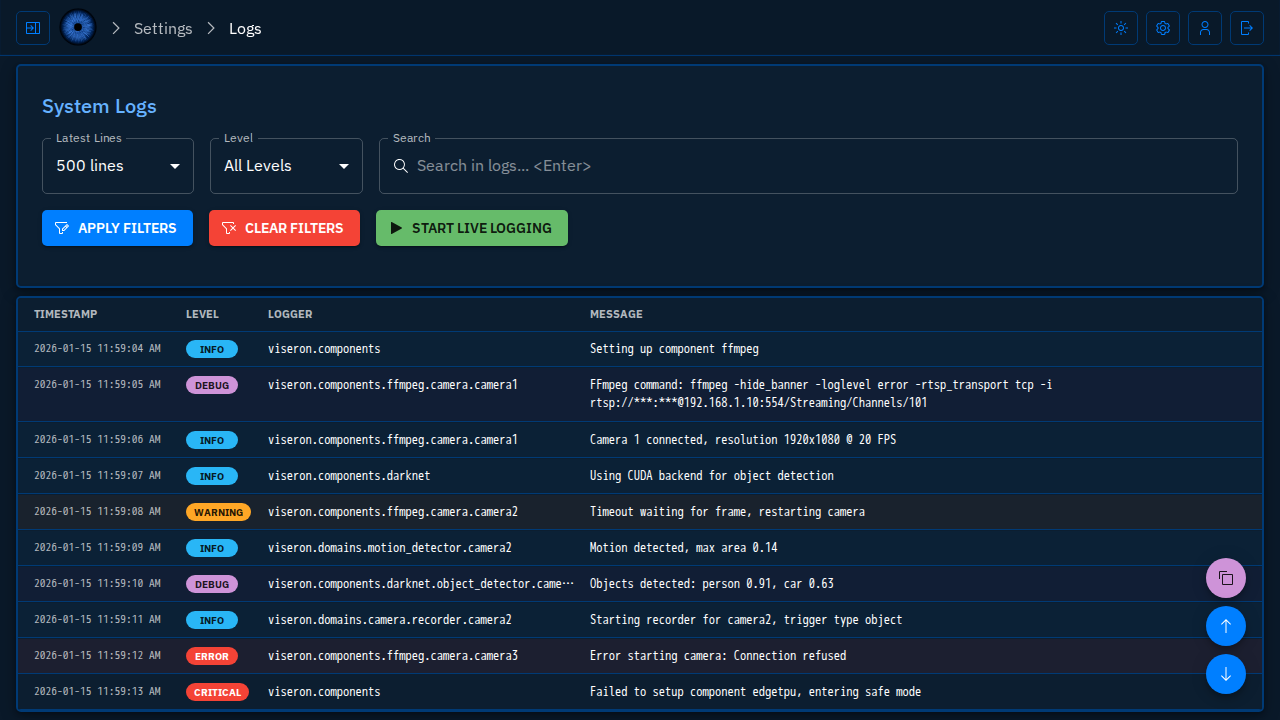Open settings via the gear icon
The image size is (1280, 720).
pos(1163,28)
